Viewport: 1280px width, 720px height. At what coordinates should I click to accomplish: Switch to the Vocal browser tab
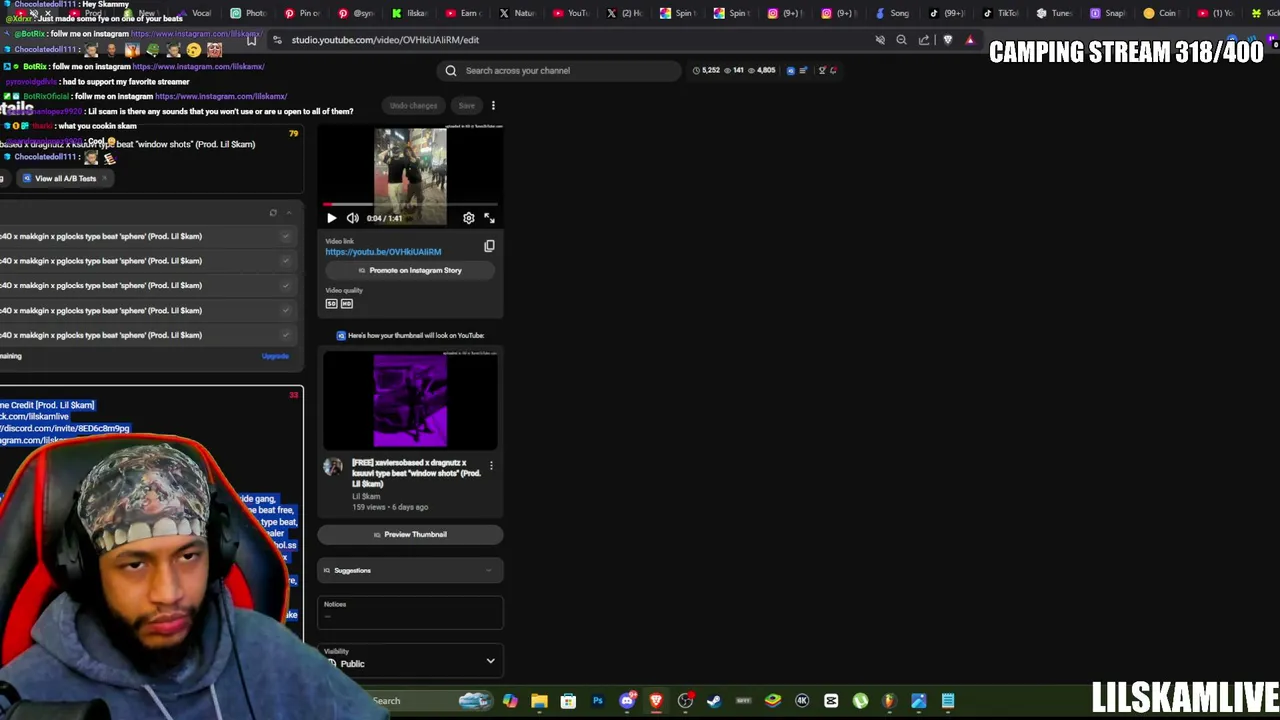tap(196, 13)
